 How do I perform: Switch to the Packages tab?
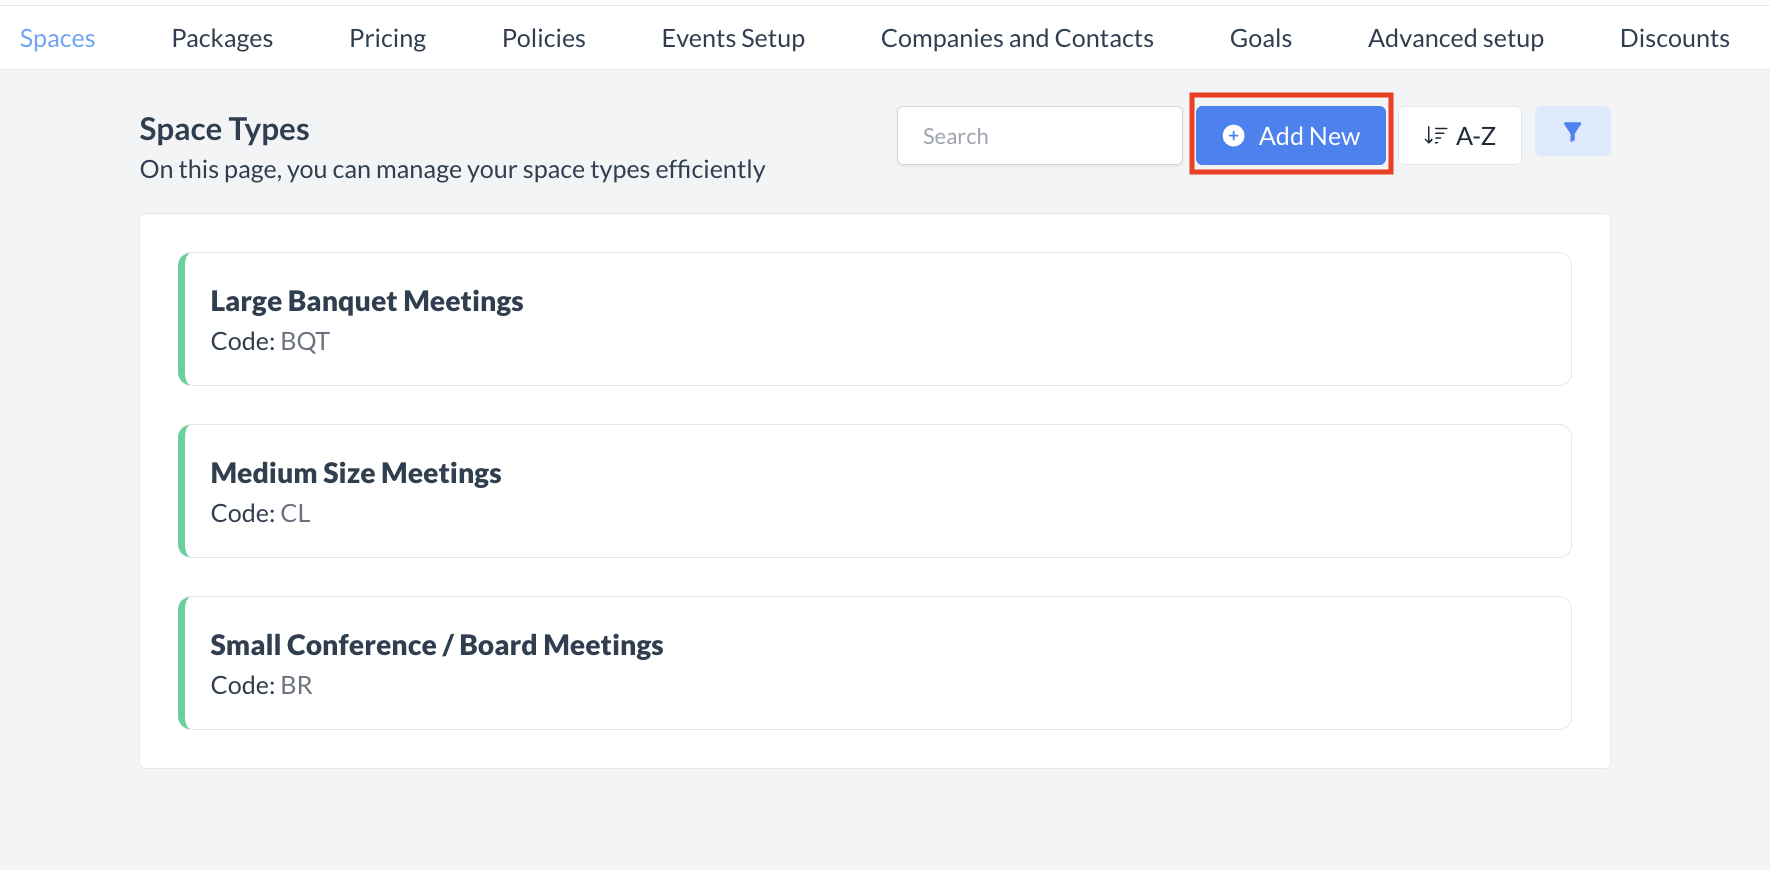(222, 38)
